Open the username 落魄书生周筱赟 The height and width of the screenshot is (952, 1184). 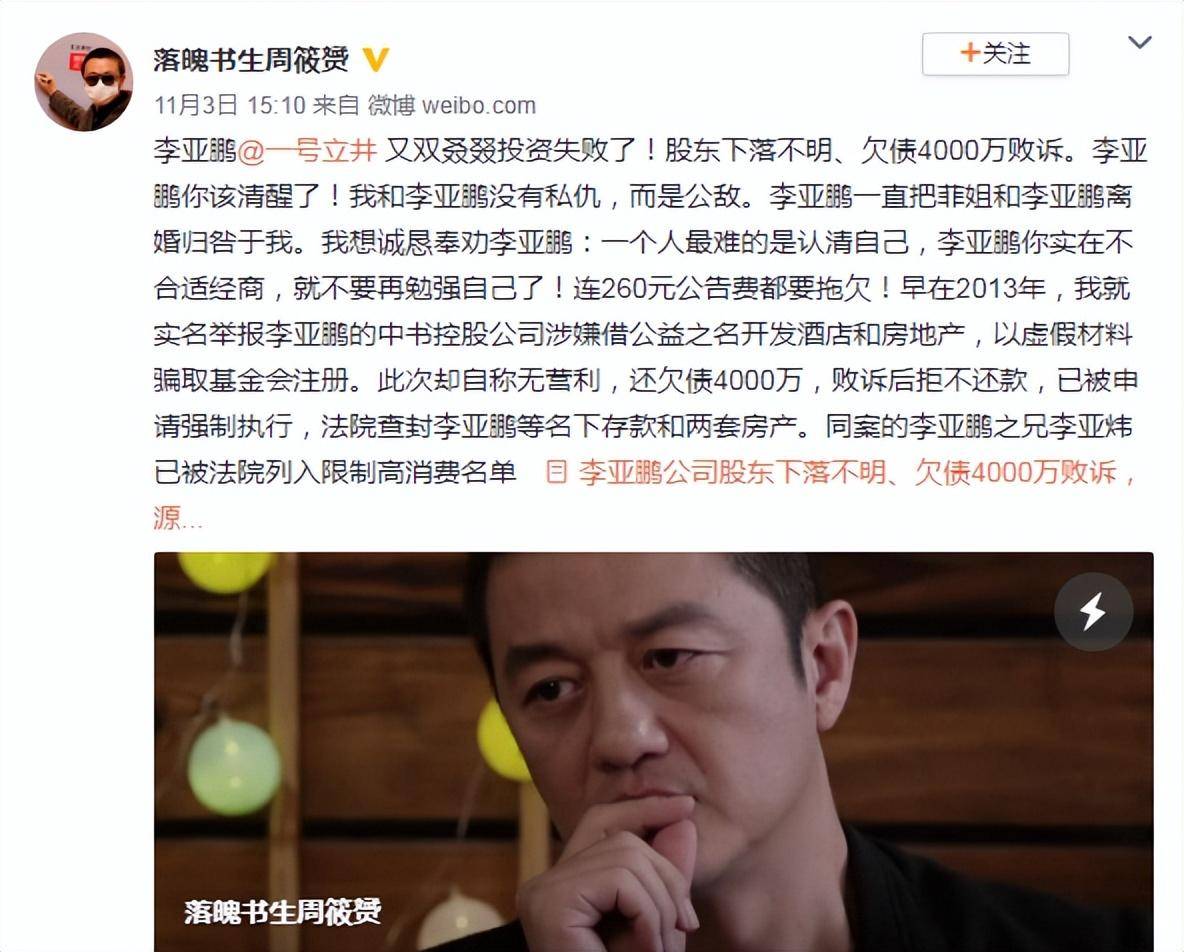(x=251, y=60)
